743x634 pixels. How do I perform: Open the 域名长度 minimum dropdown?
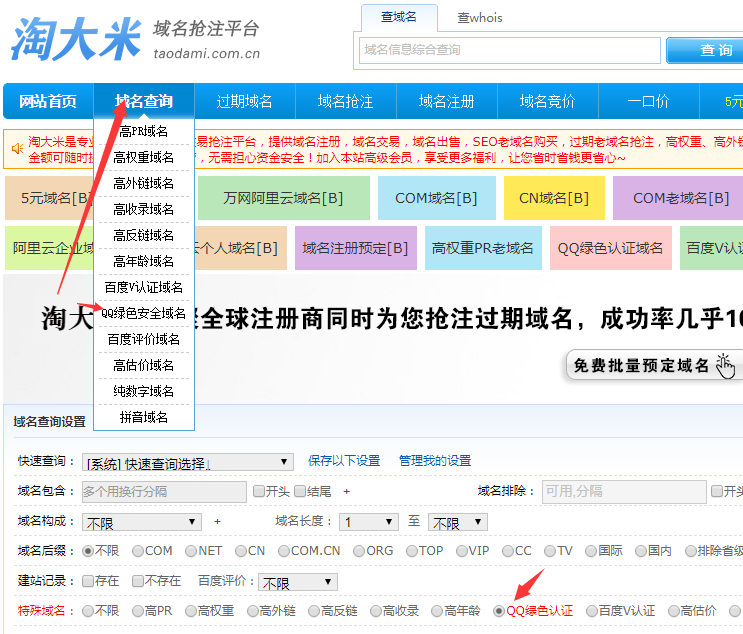(x=369, y=522)
